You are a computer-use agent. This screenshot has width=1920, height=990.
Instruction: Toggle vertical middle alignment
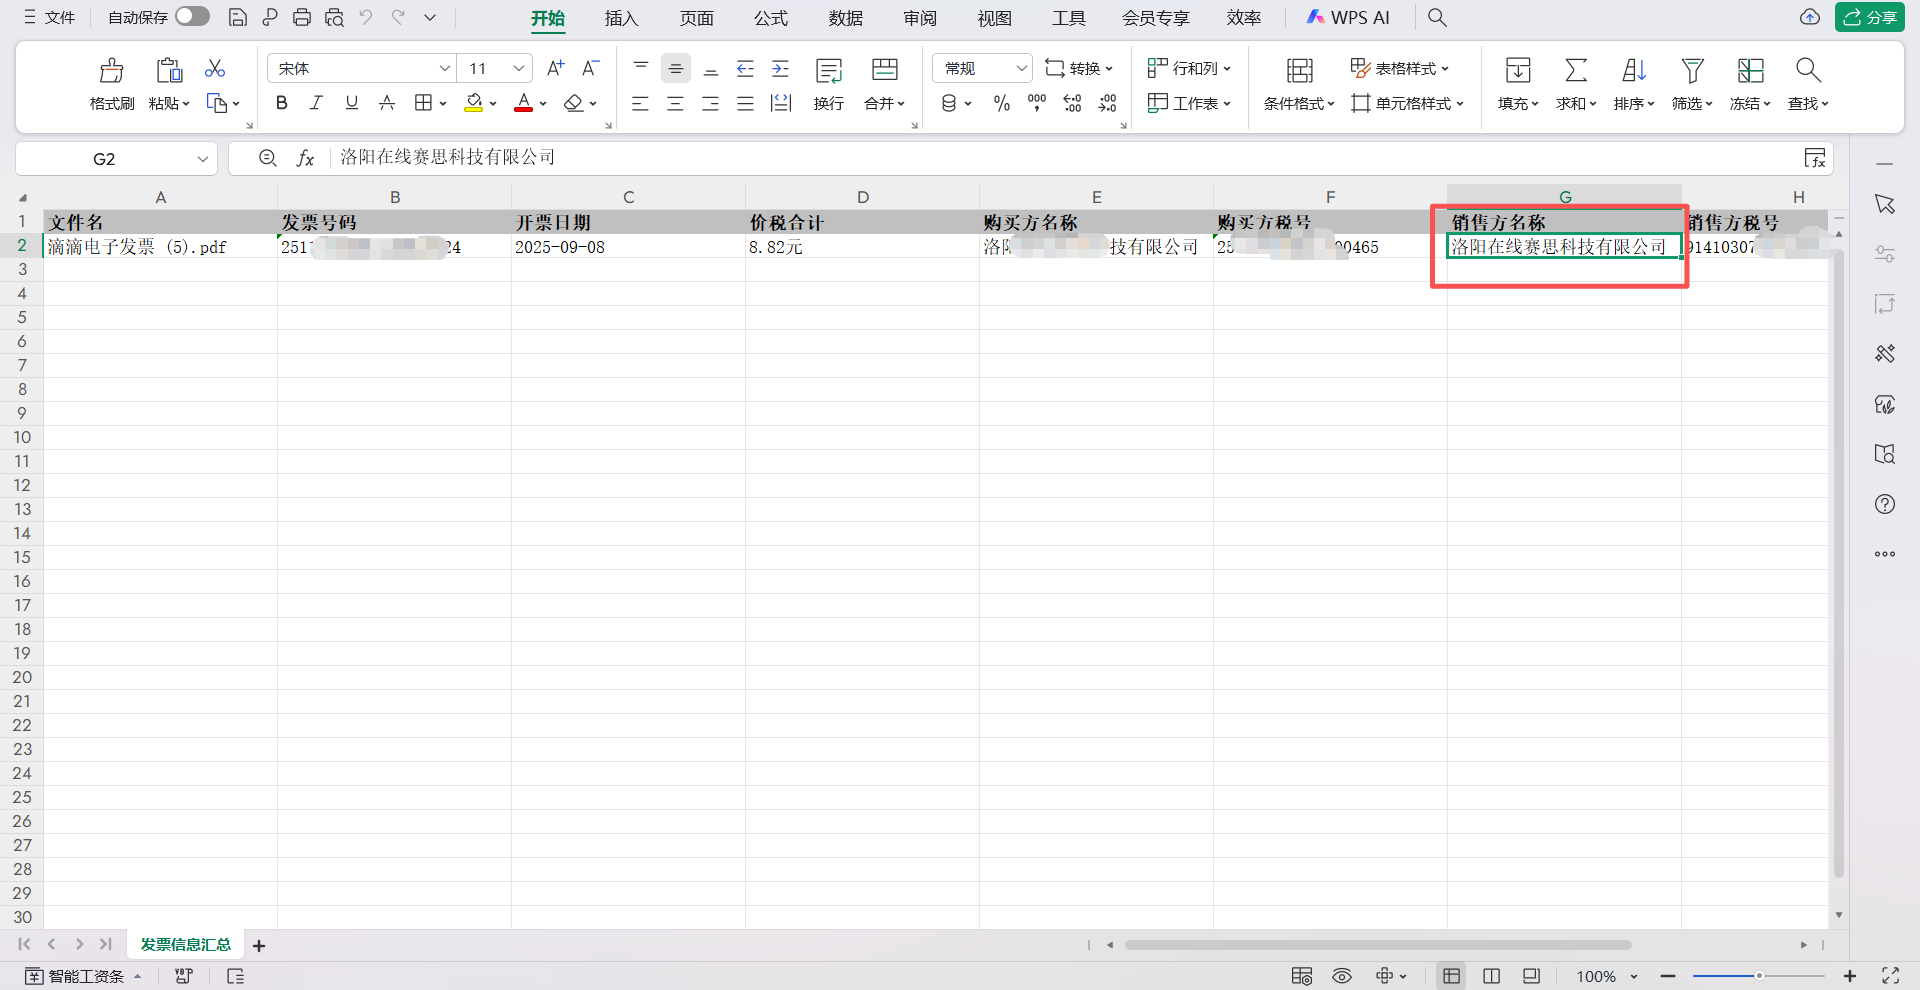coord(676,68)
